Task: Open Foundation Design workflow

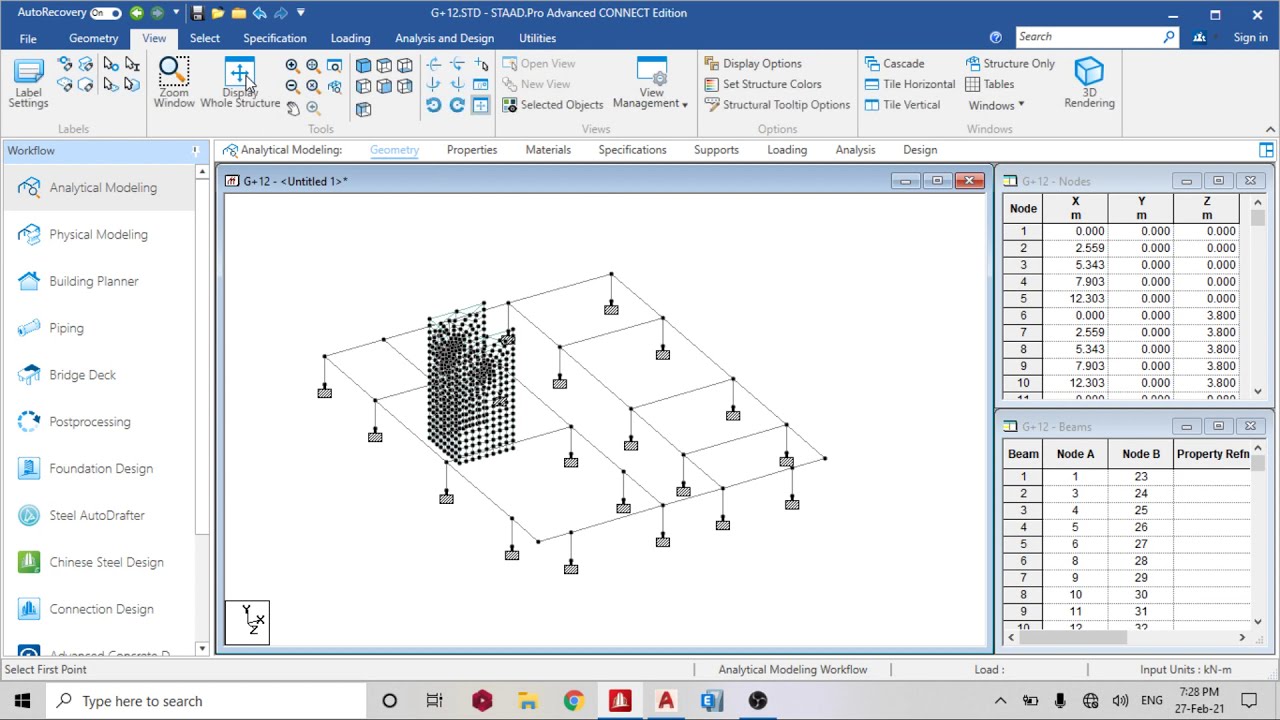Action: pos(100,468)
